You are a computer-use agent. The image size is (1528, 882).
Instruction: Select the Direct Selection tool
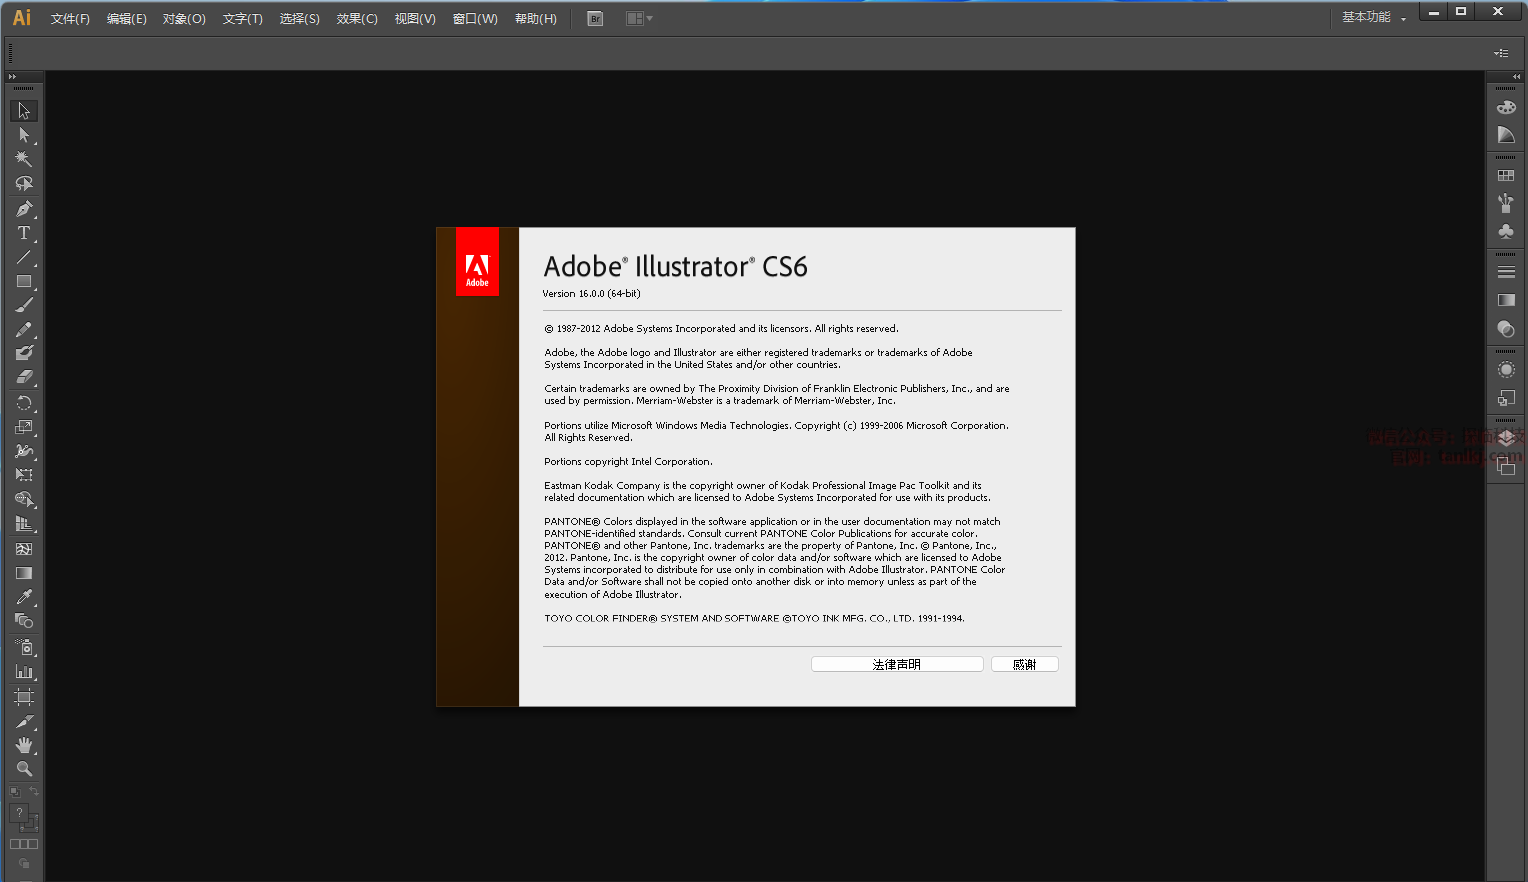(x=24, y=135)
